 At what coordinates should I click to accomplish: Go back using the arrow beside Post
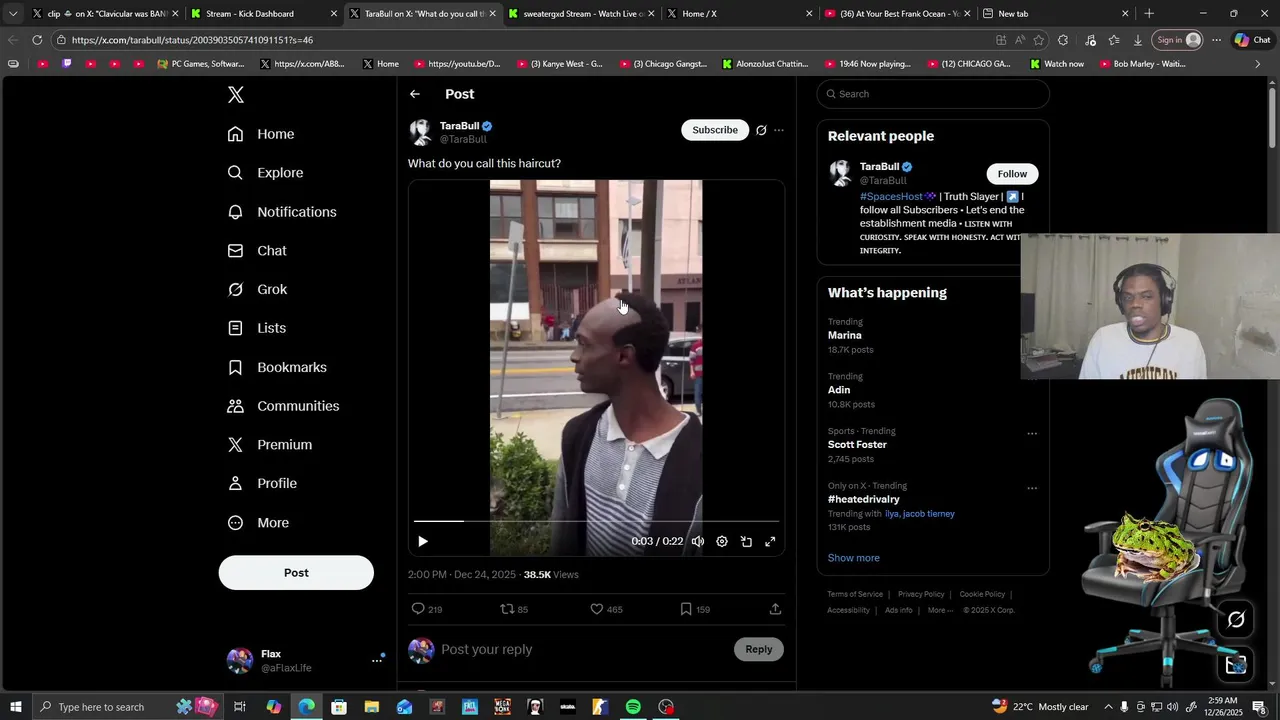415,94
